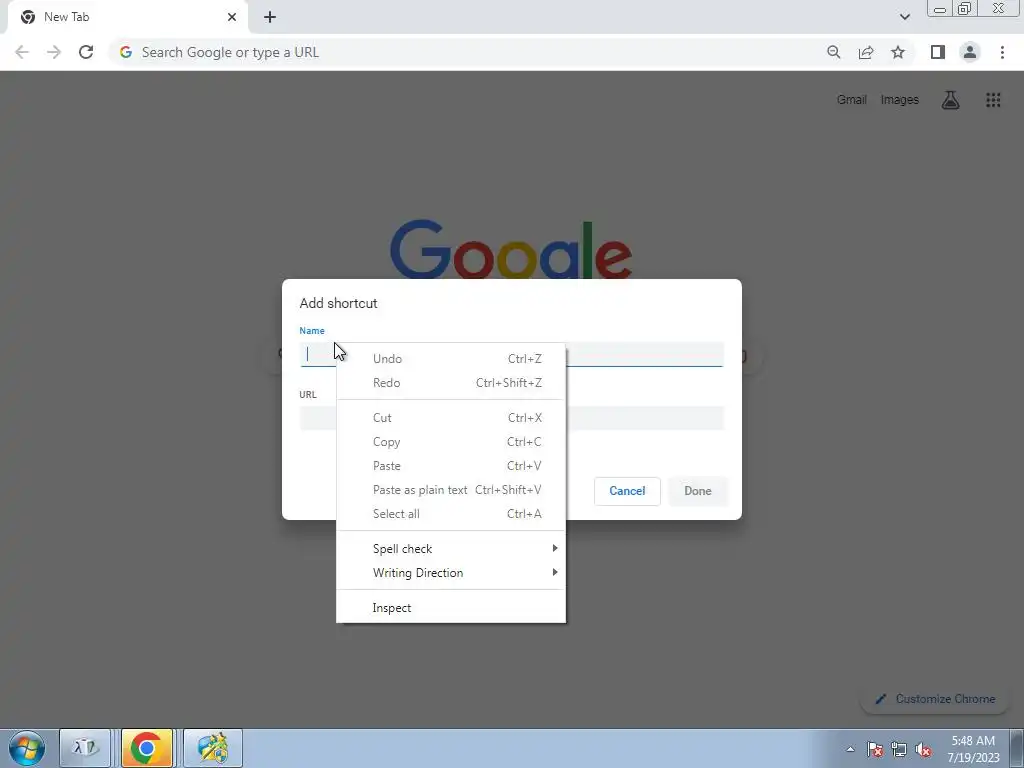Click the share page icon
The height and width of the screenshot is (768, 1024).
click(866, 52)
